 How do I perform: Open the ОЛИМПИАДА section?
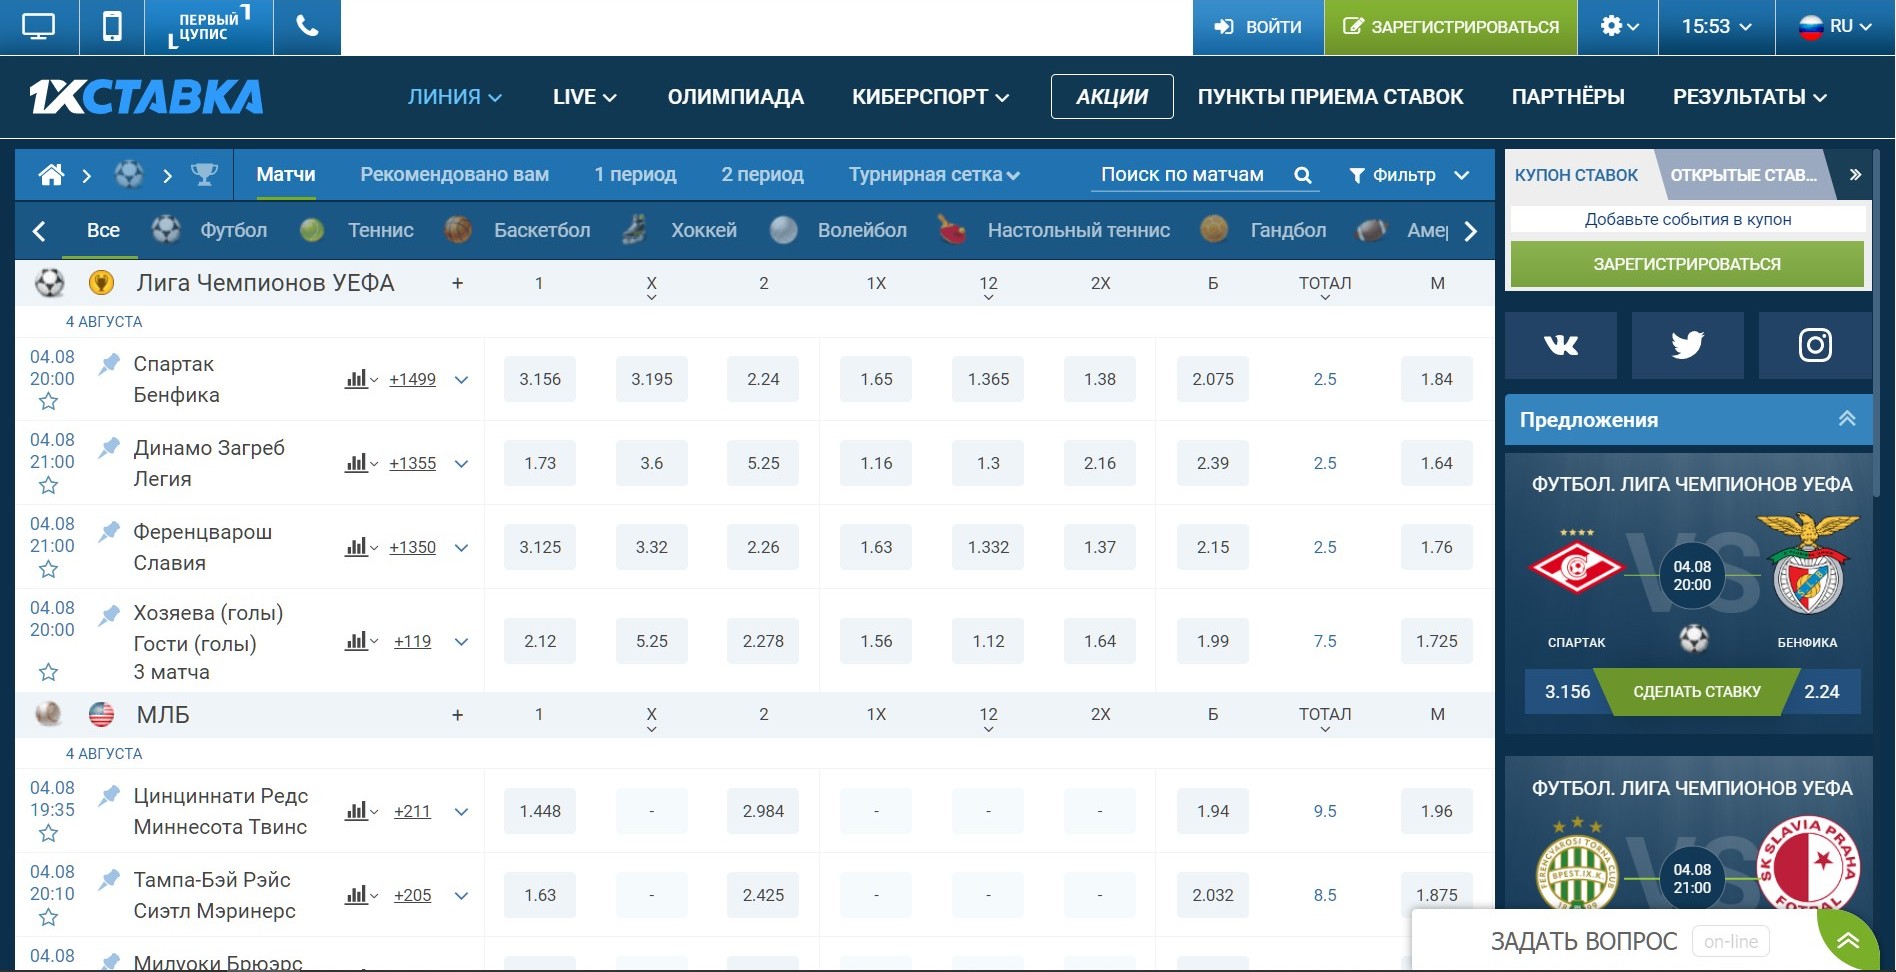coord(736,97)
